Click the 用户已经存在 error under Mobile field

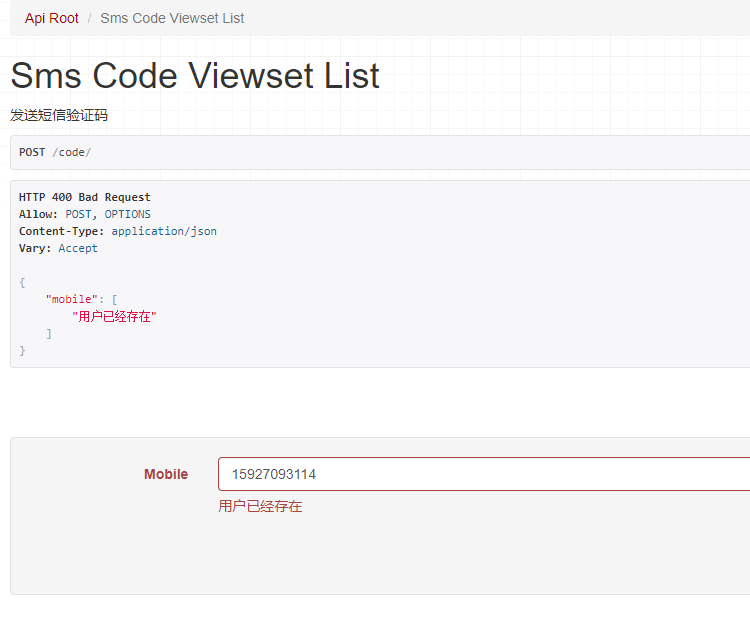point(260,506)
